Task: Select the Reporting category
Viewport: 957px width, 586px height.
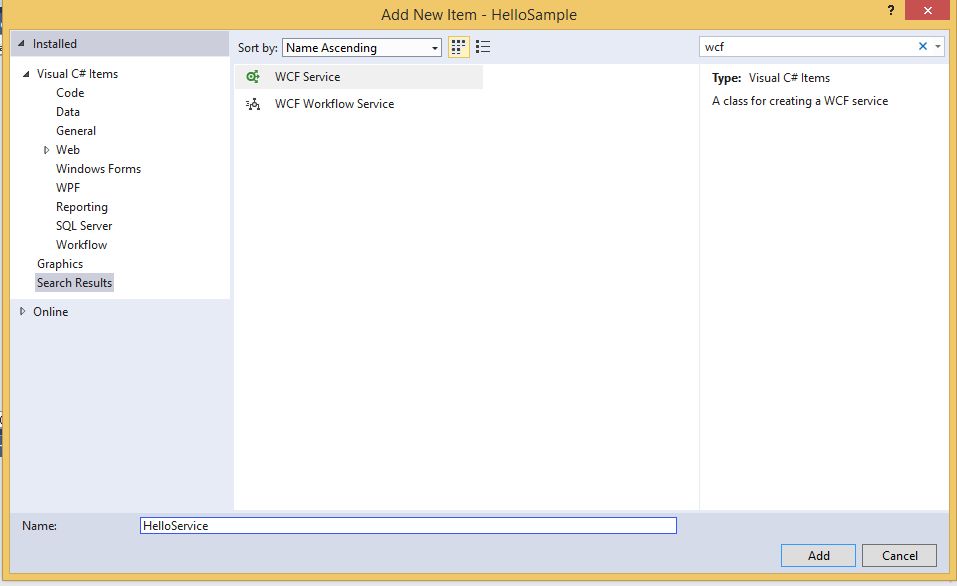Action: click(82, 207)
